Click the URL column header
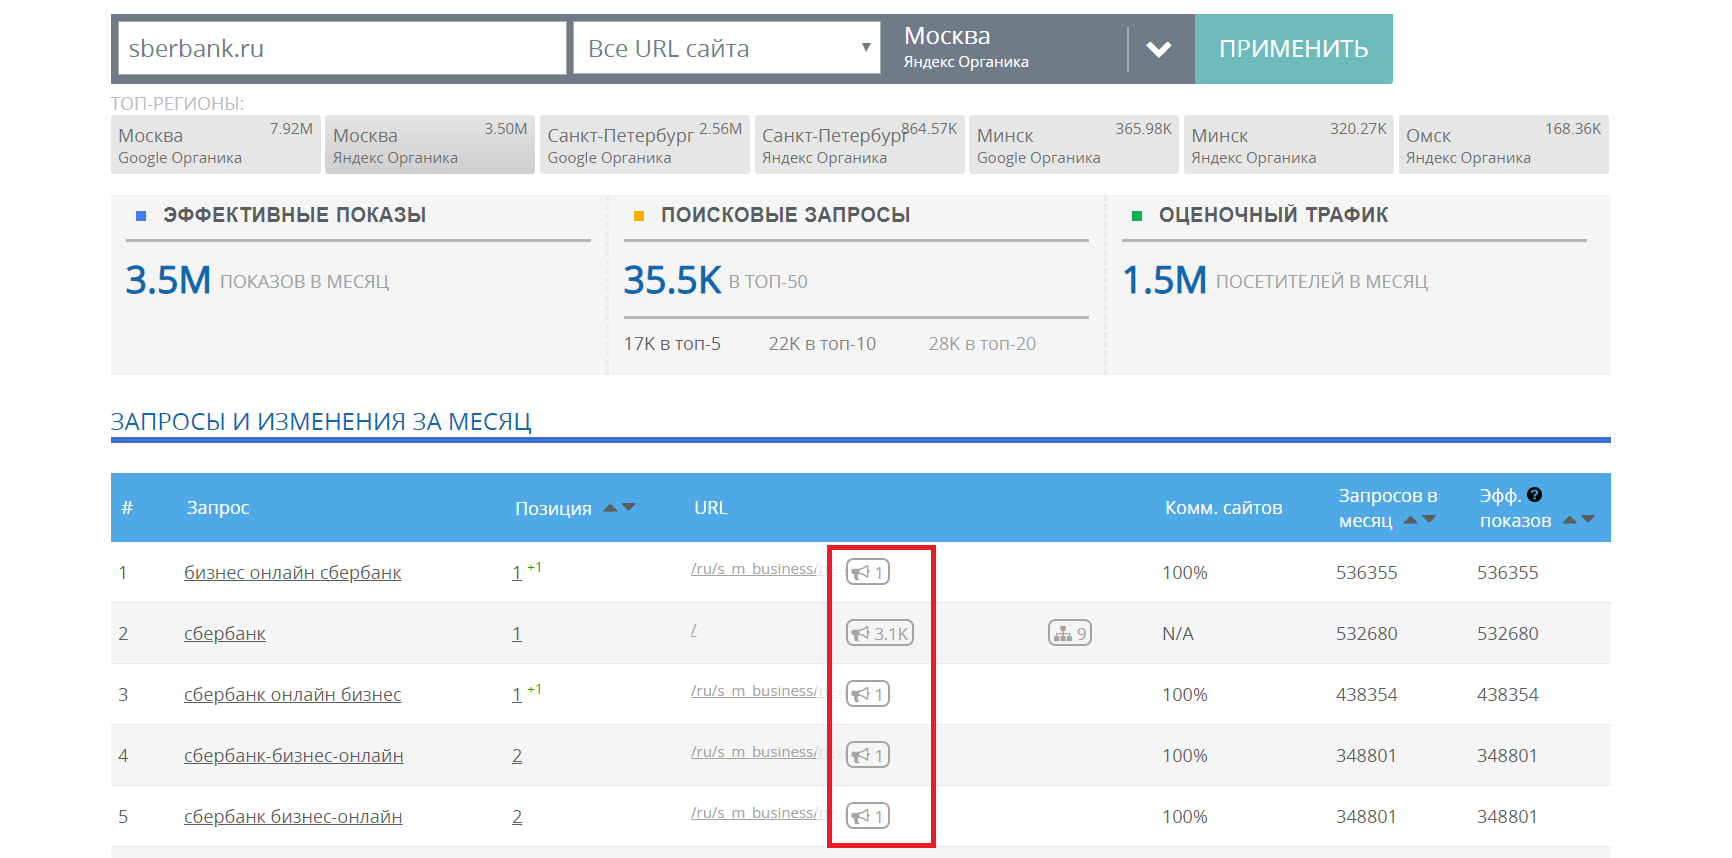This screenshot has width=1732, height=858. (x=711, y=508)
